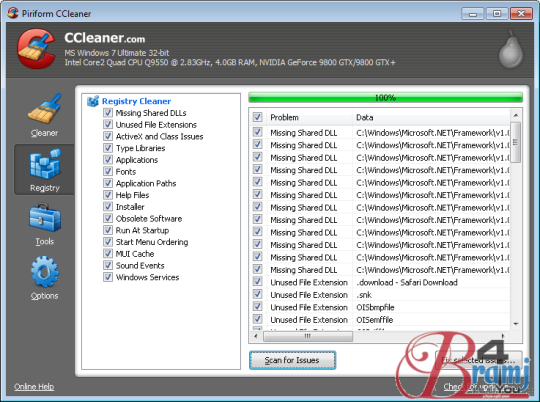Toggle Application Paths checkbox
540x402 pixels.
coord(108,183)
